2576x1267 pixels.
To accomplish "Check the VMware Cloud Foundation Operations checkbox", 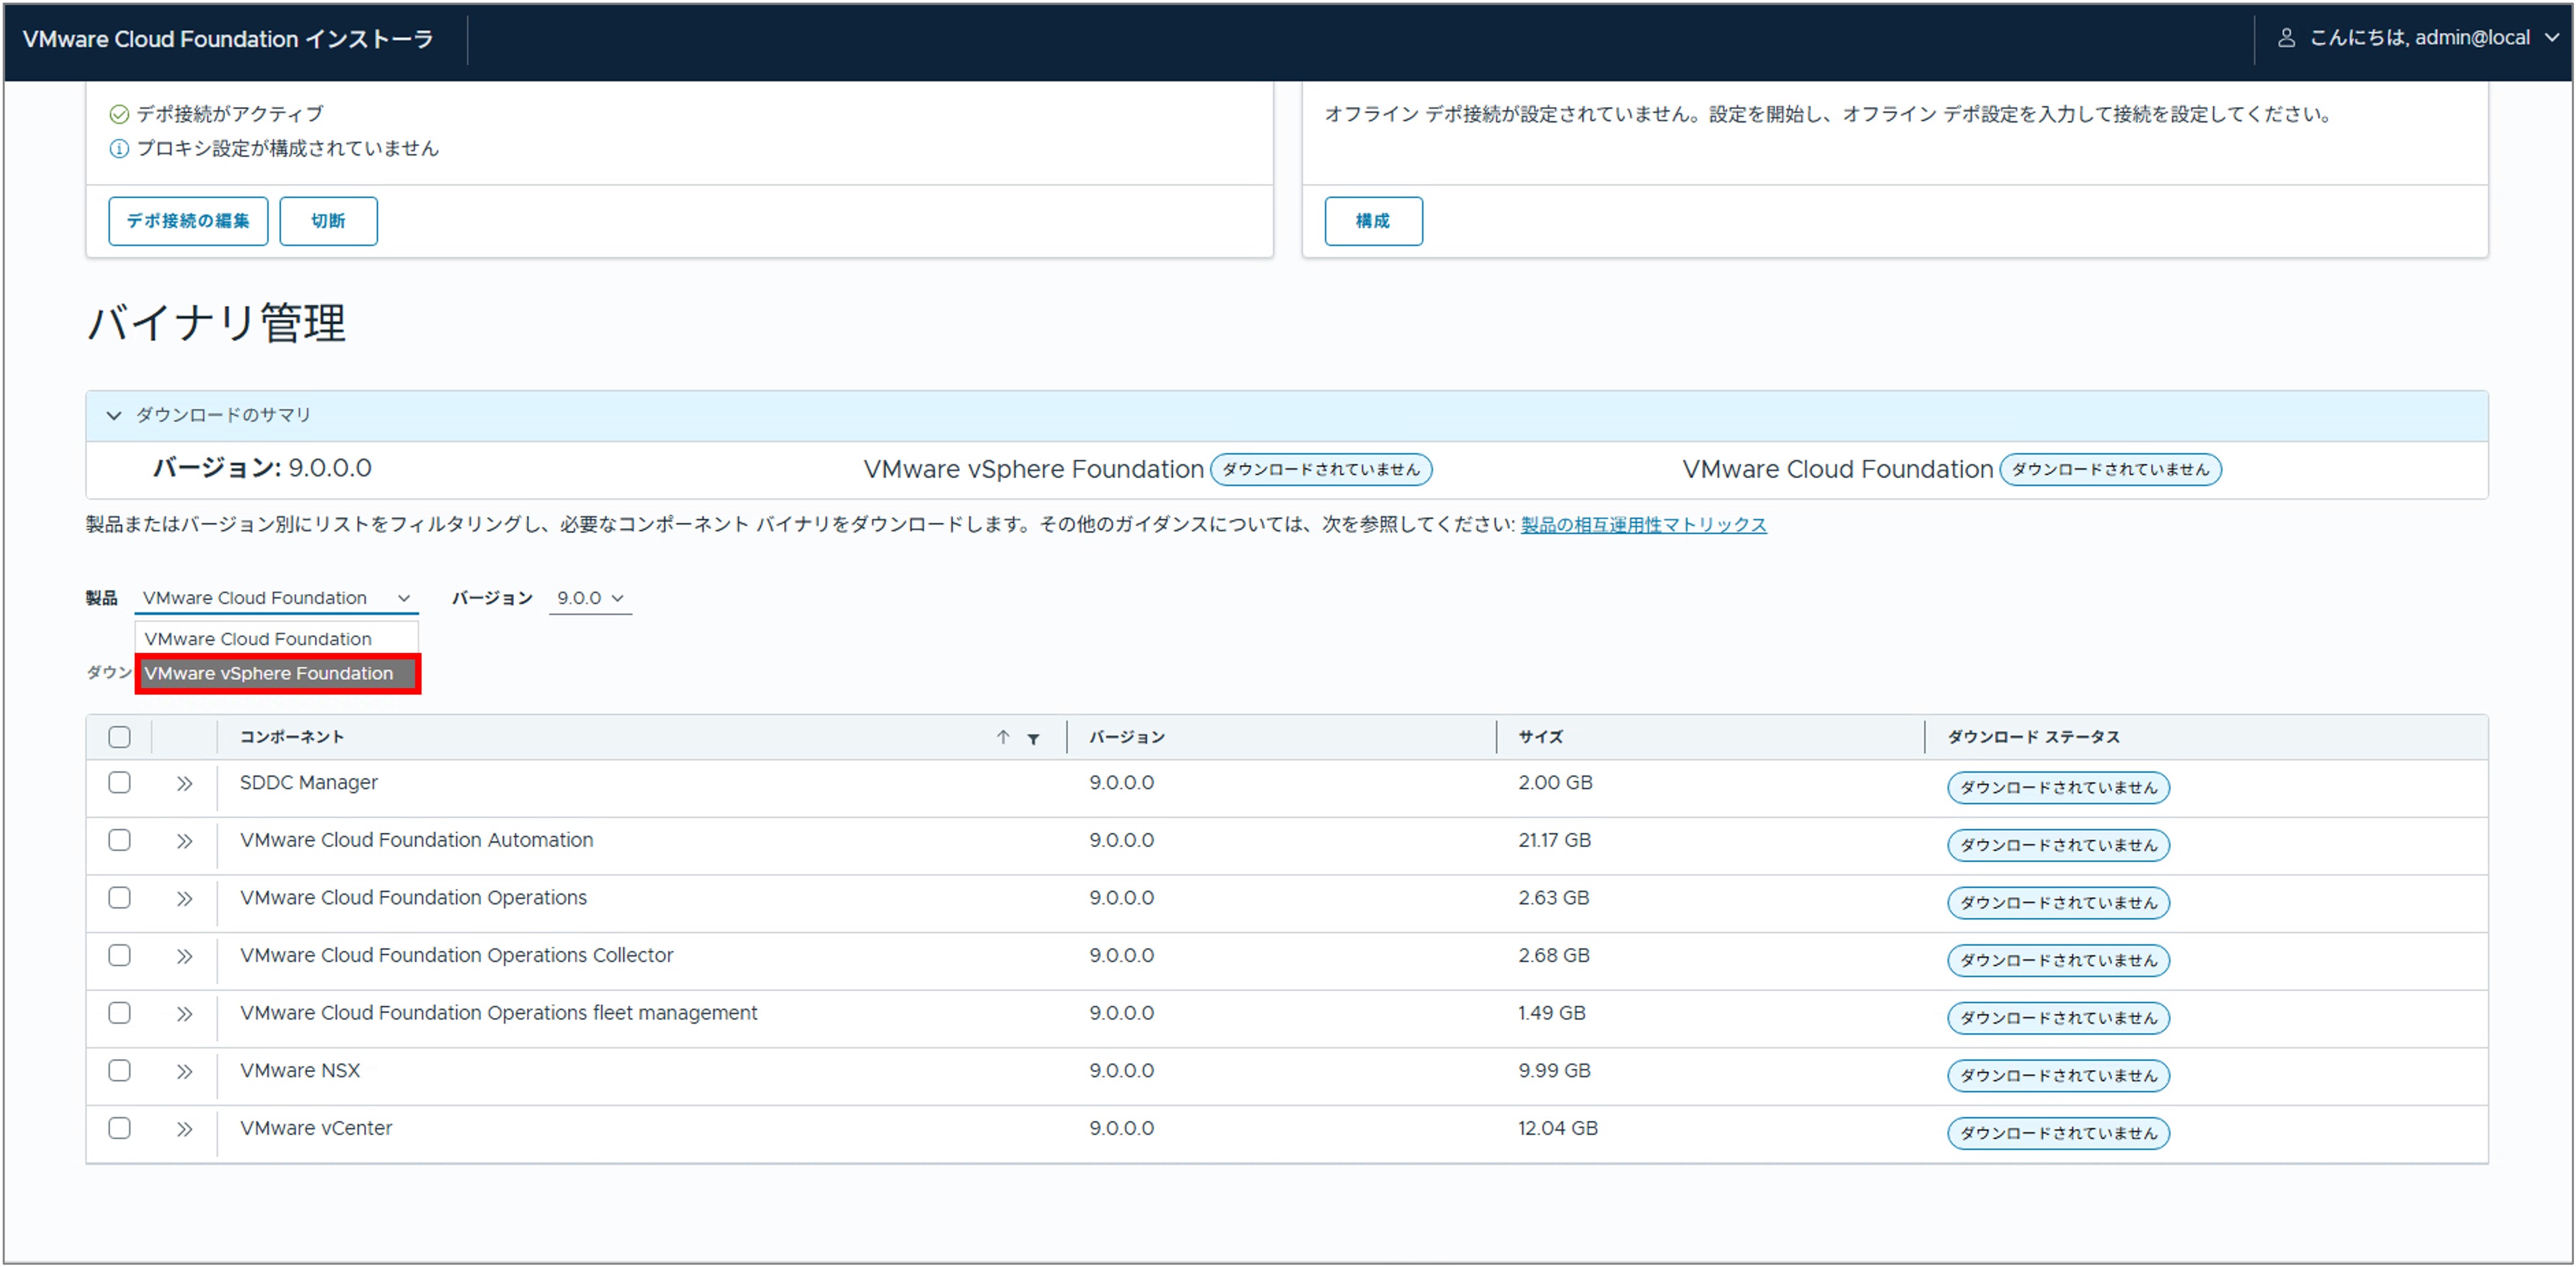I will (119, 897).
